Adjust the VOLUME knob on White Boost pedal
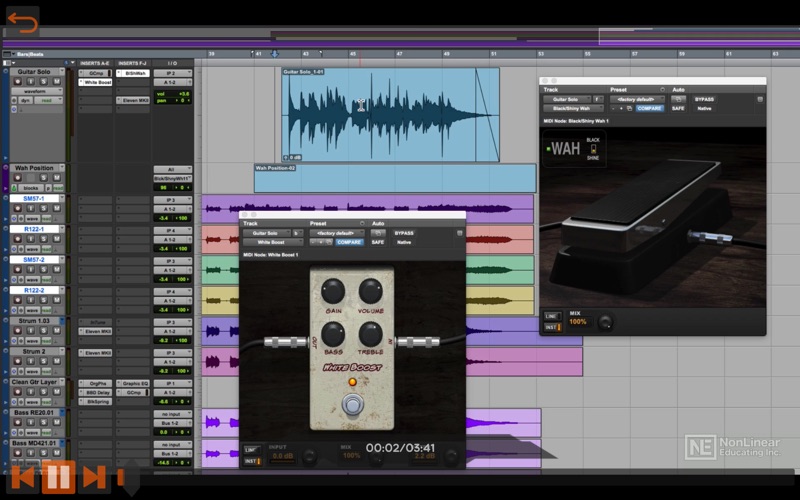 click(370, 291)
